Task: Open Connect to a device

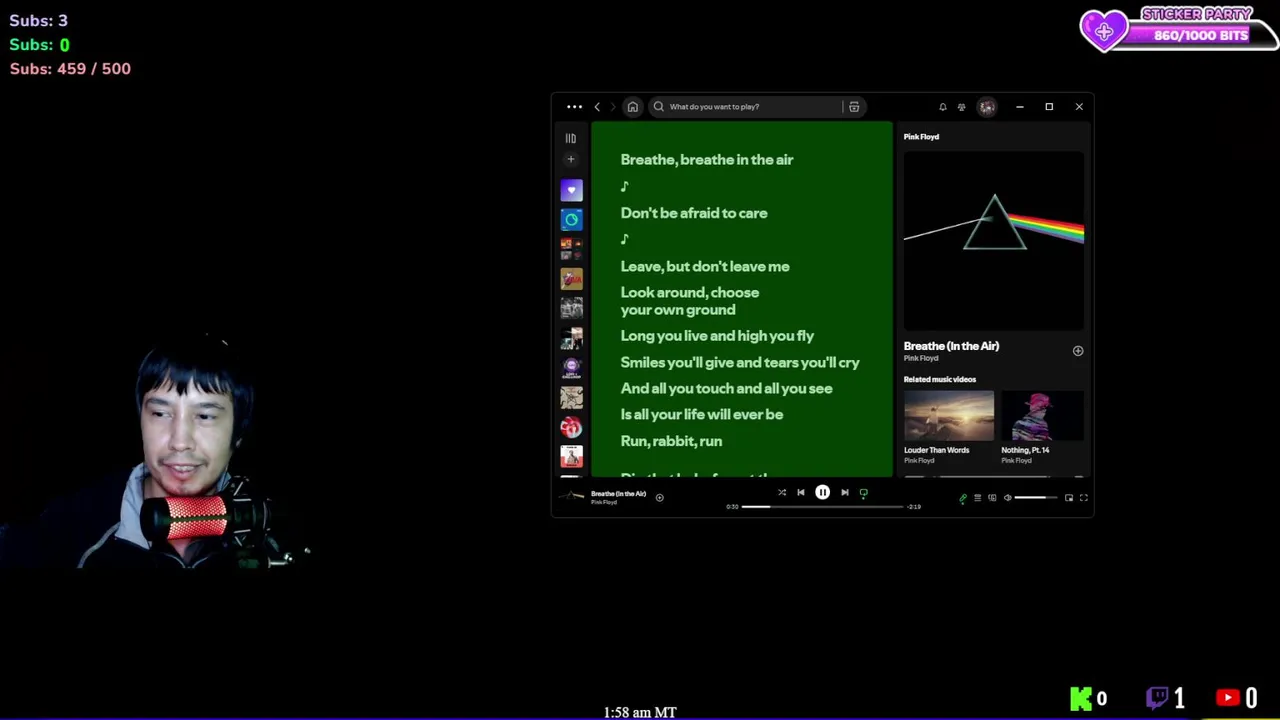Action: coord(992,498)
